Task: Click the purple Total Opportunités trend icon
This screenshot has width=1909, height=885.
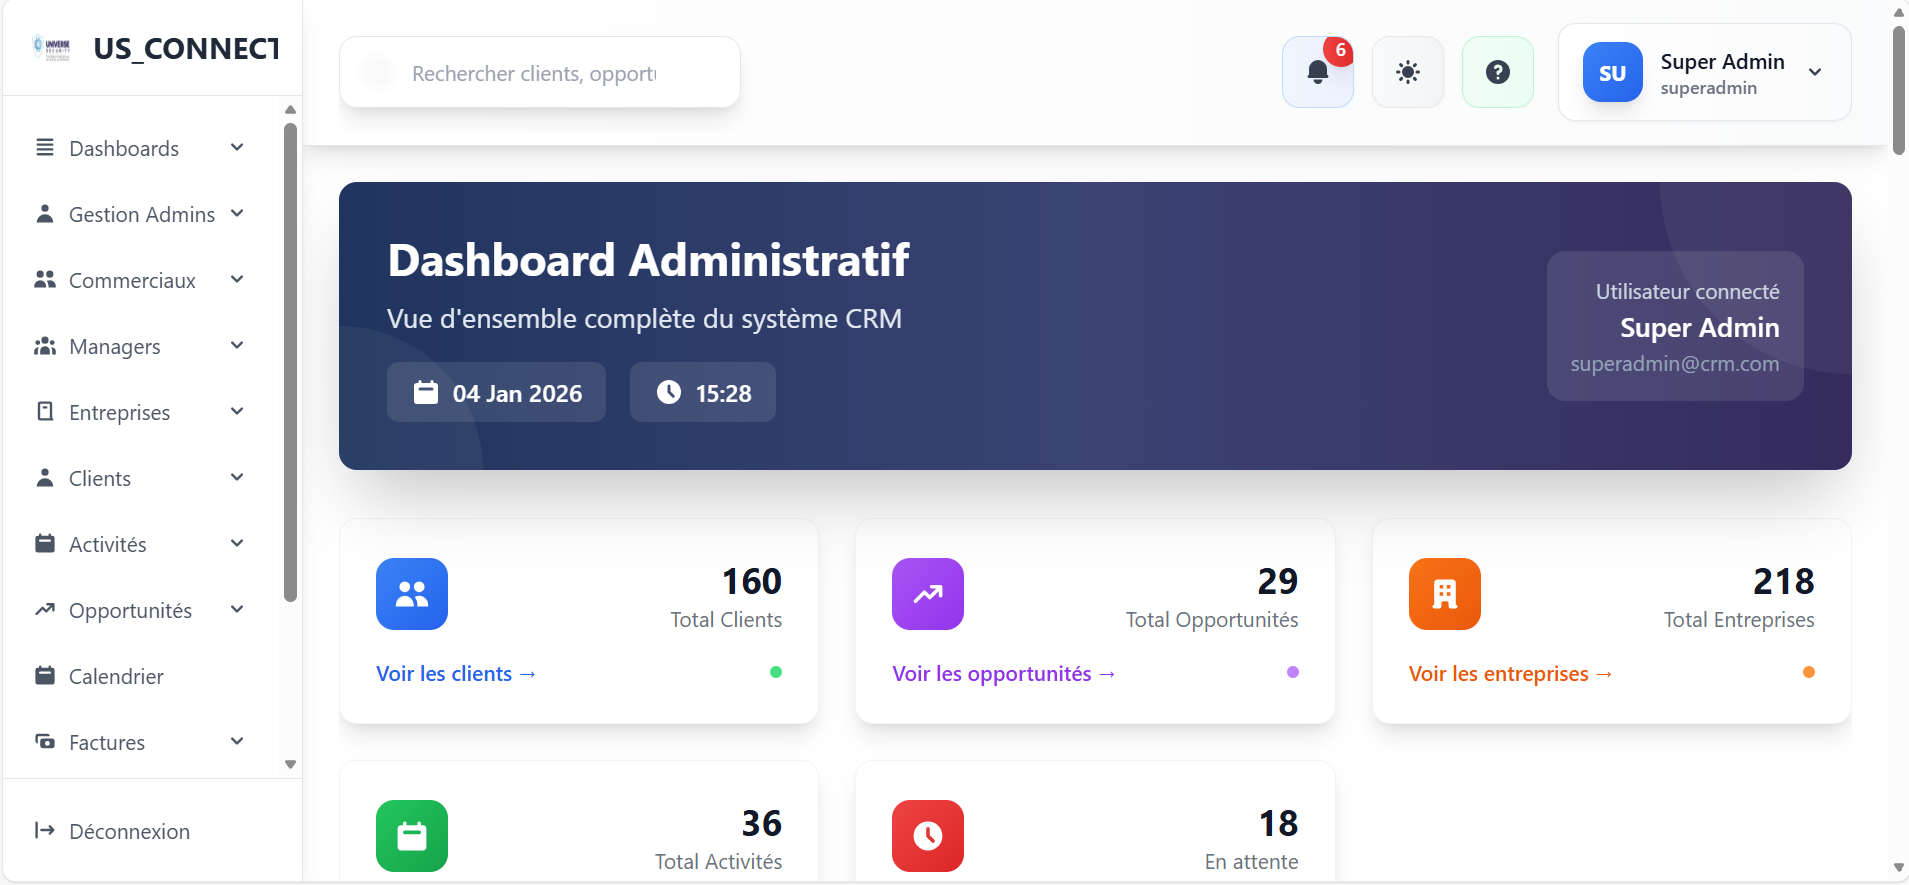Action: tap(928, 594)
